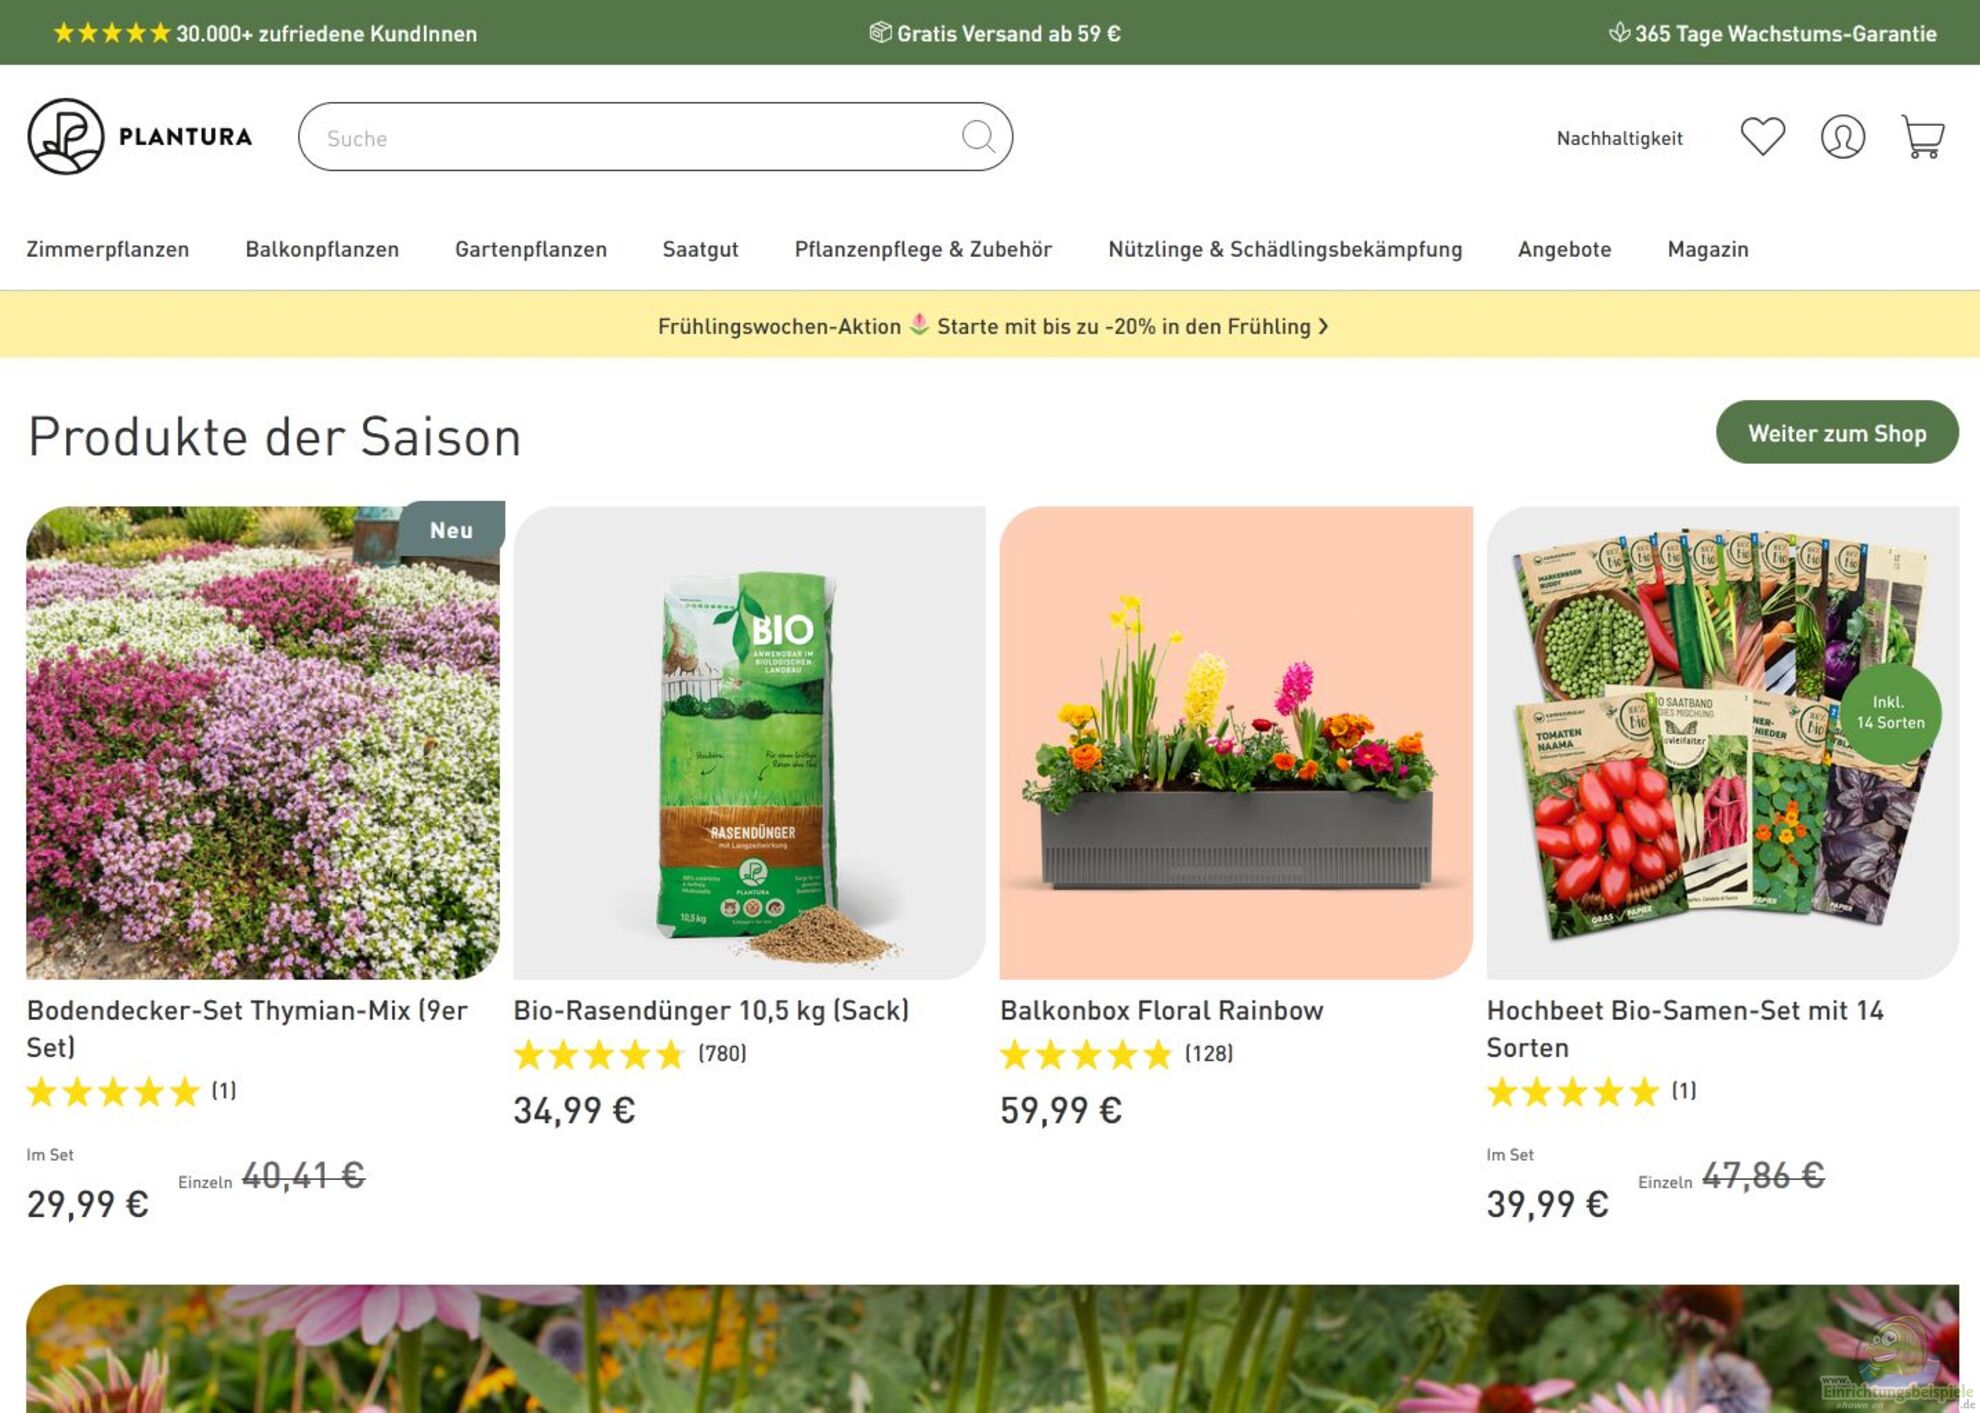Open the user account icon

click(x=1842, y=136)
